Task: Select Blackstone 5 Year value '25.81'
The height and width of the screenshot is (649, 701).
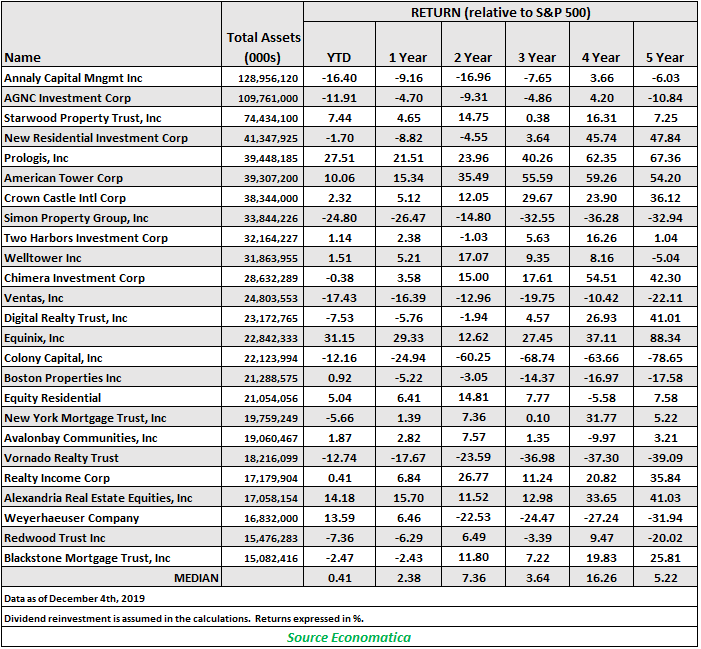Action: [665, 558]
